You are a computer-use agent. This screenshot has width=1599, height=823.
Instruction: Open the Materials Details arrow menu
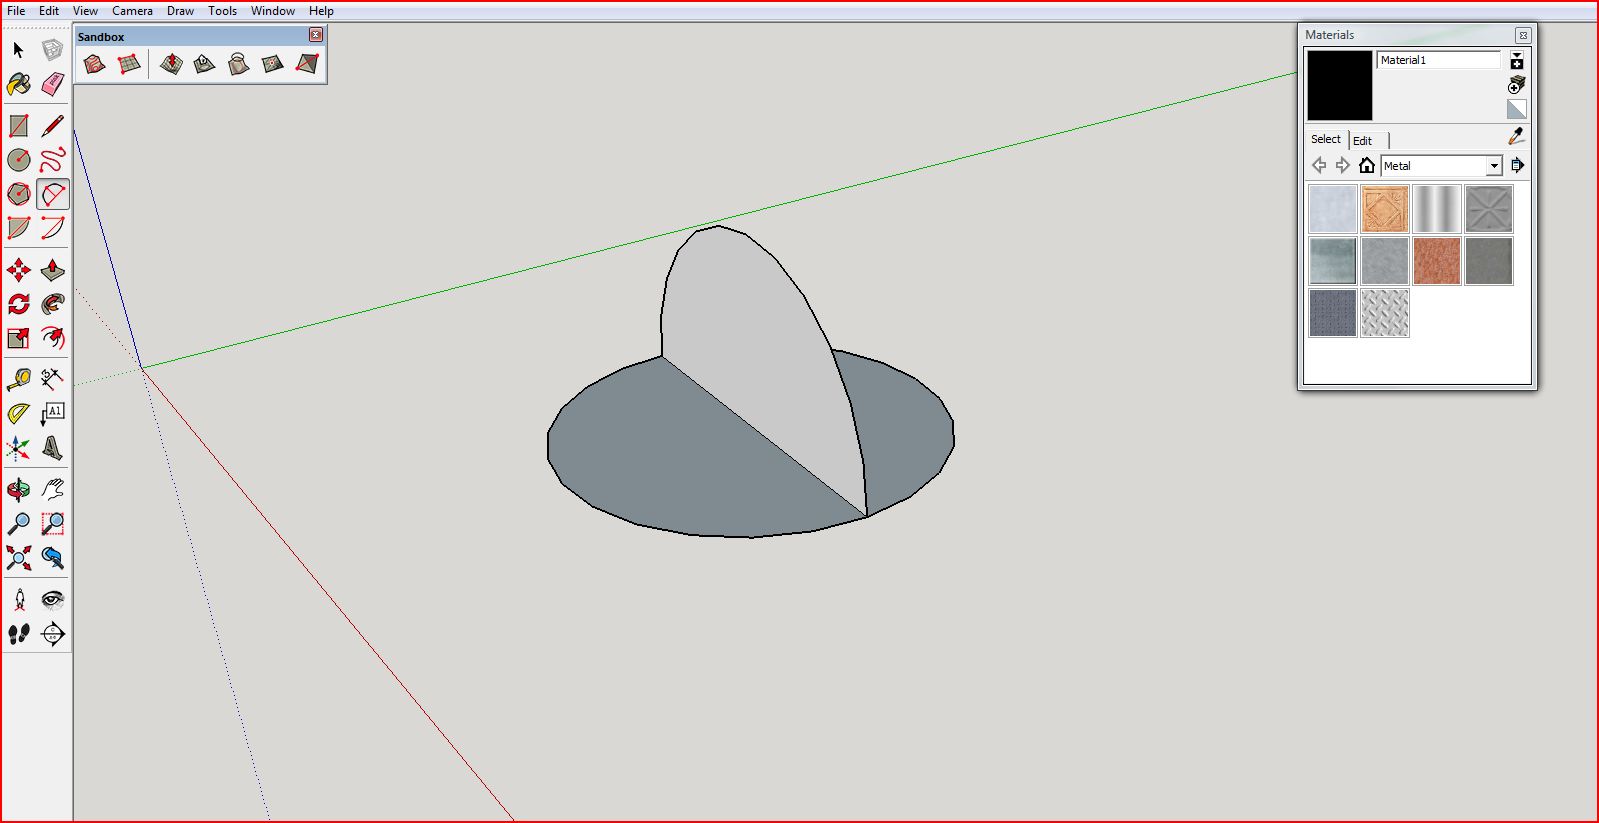point(1517,165)
